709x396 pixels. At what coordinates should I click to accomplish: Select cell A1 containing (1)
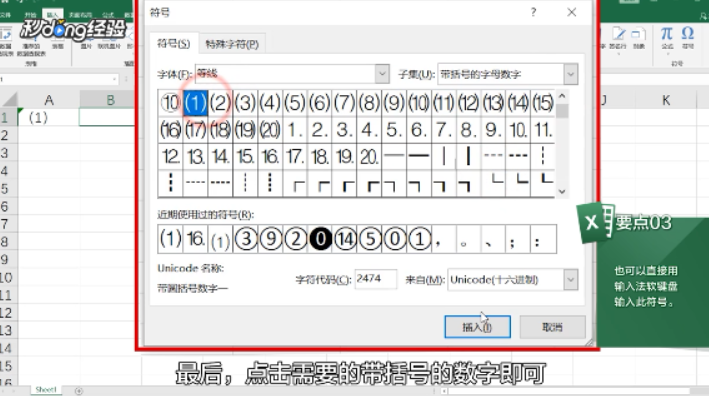49,118
